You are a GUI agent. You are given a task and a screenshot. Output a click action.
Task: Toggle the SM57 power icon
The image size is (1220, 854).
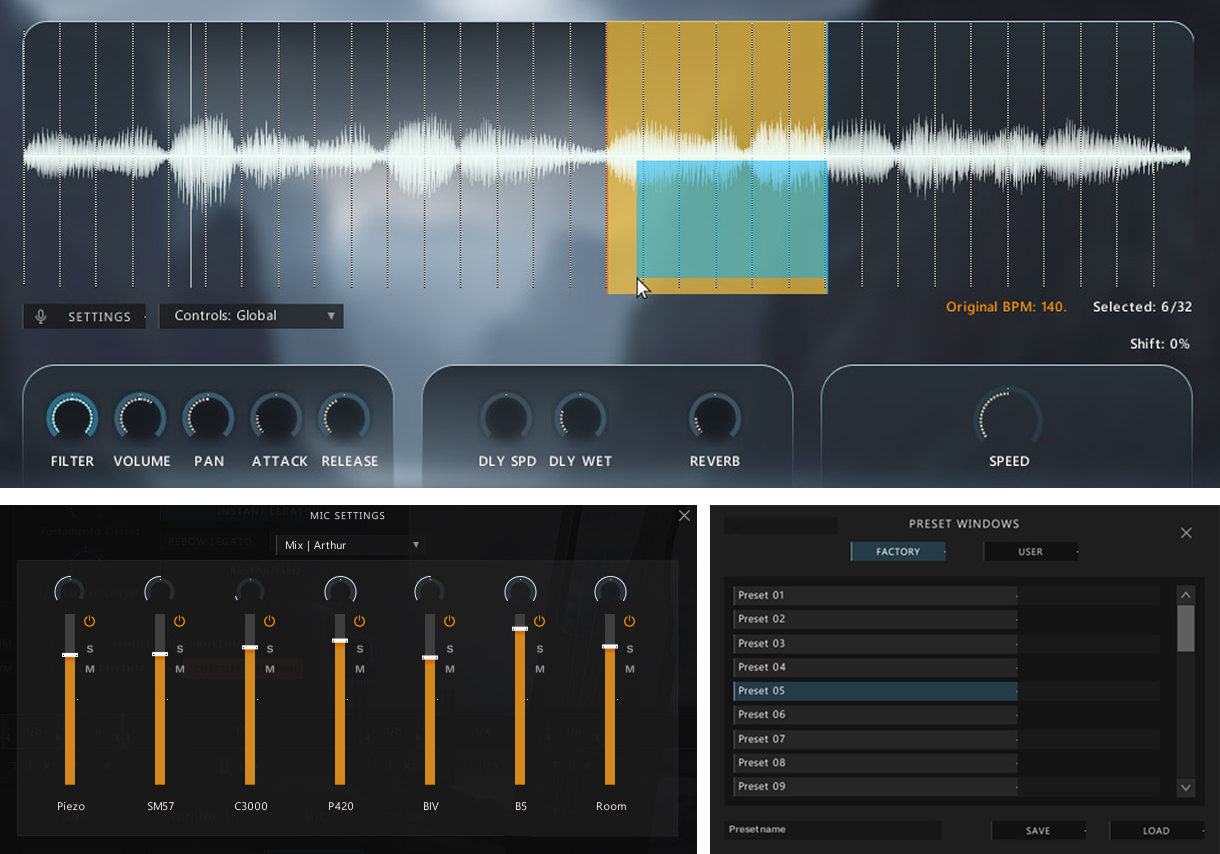(x=179, y=621)
